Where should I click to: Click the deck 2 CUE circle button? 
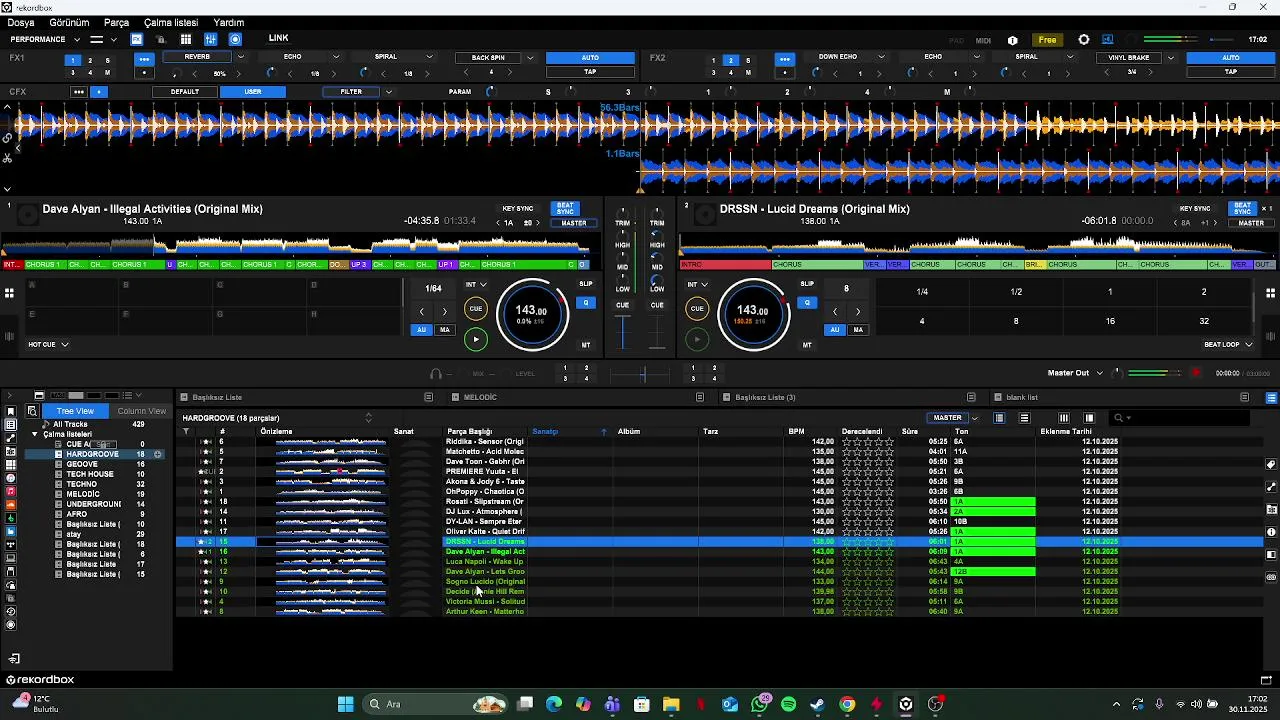[697, 309]
